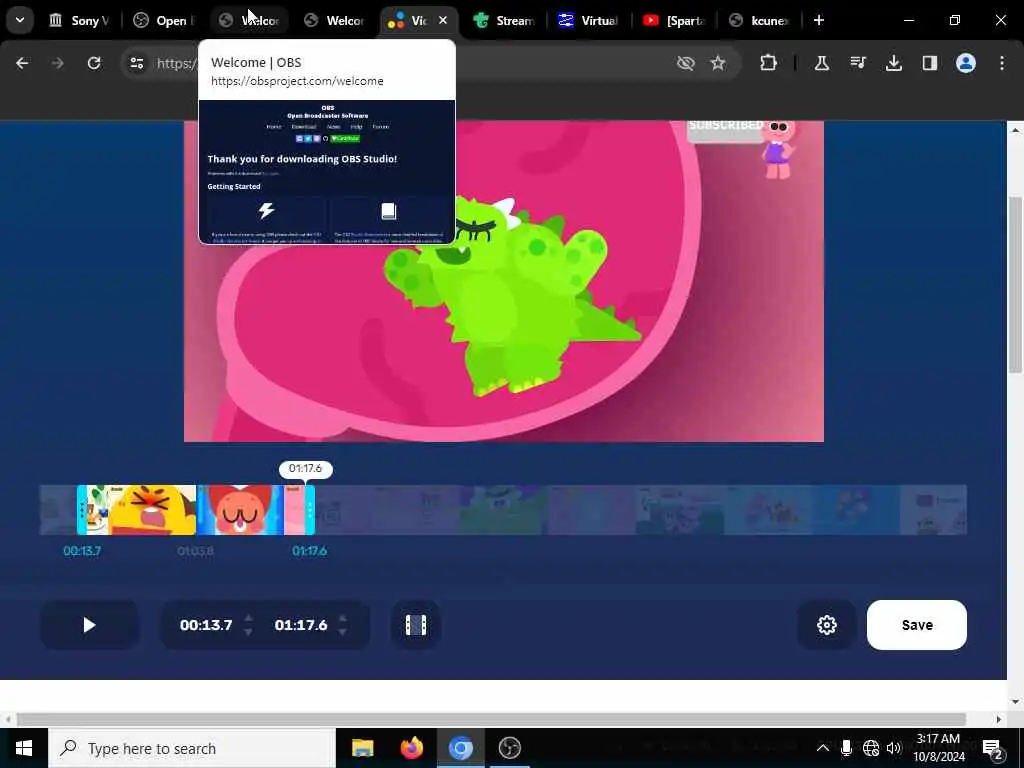The height and width of the screenshot is (768, 1024).
Task: Open the settings gear next to Save
Action: click(x=826, y=625)
